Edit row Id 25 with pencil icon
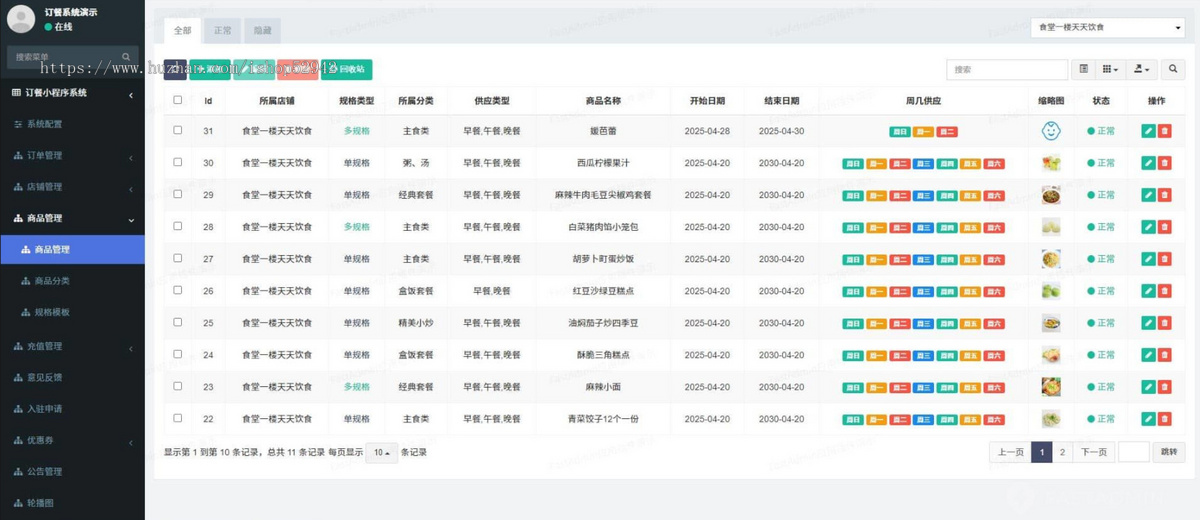The image size is (1200, 520). [1148, 323]
